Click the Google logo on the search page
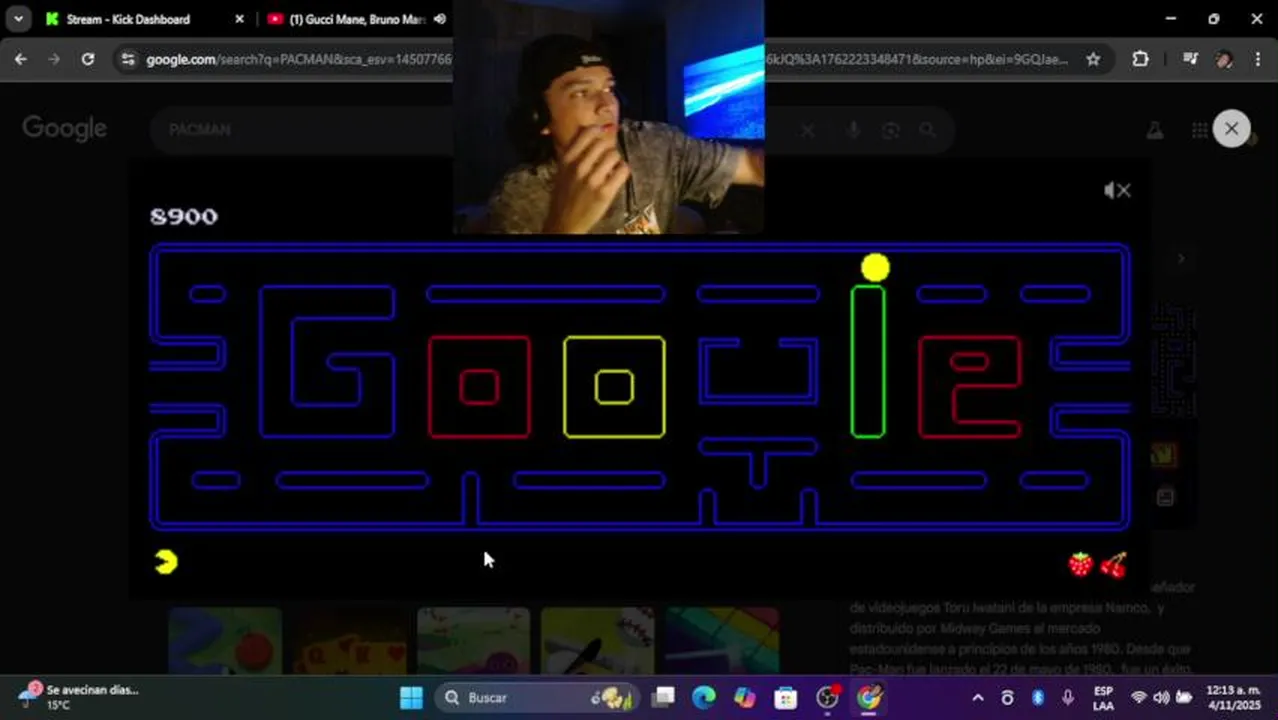This screenshot has width=1278, height=720. [x=64, y=129]
